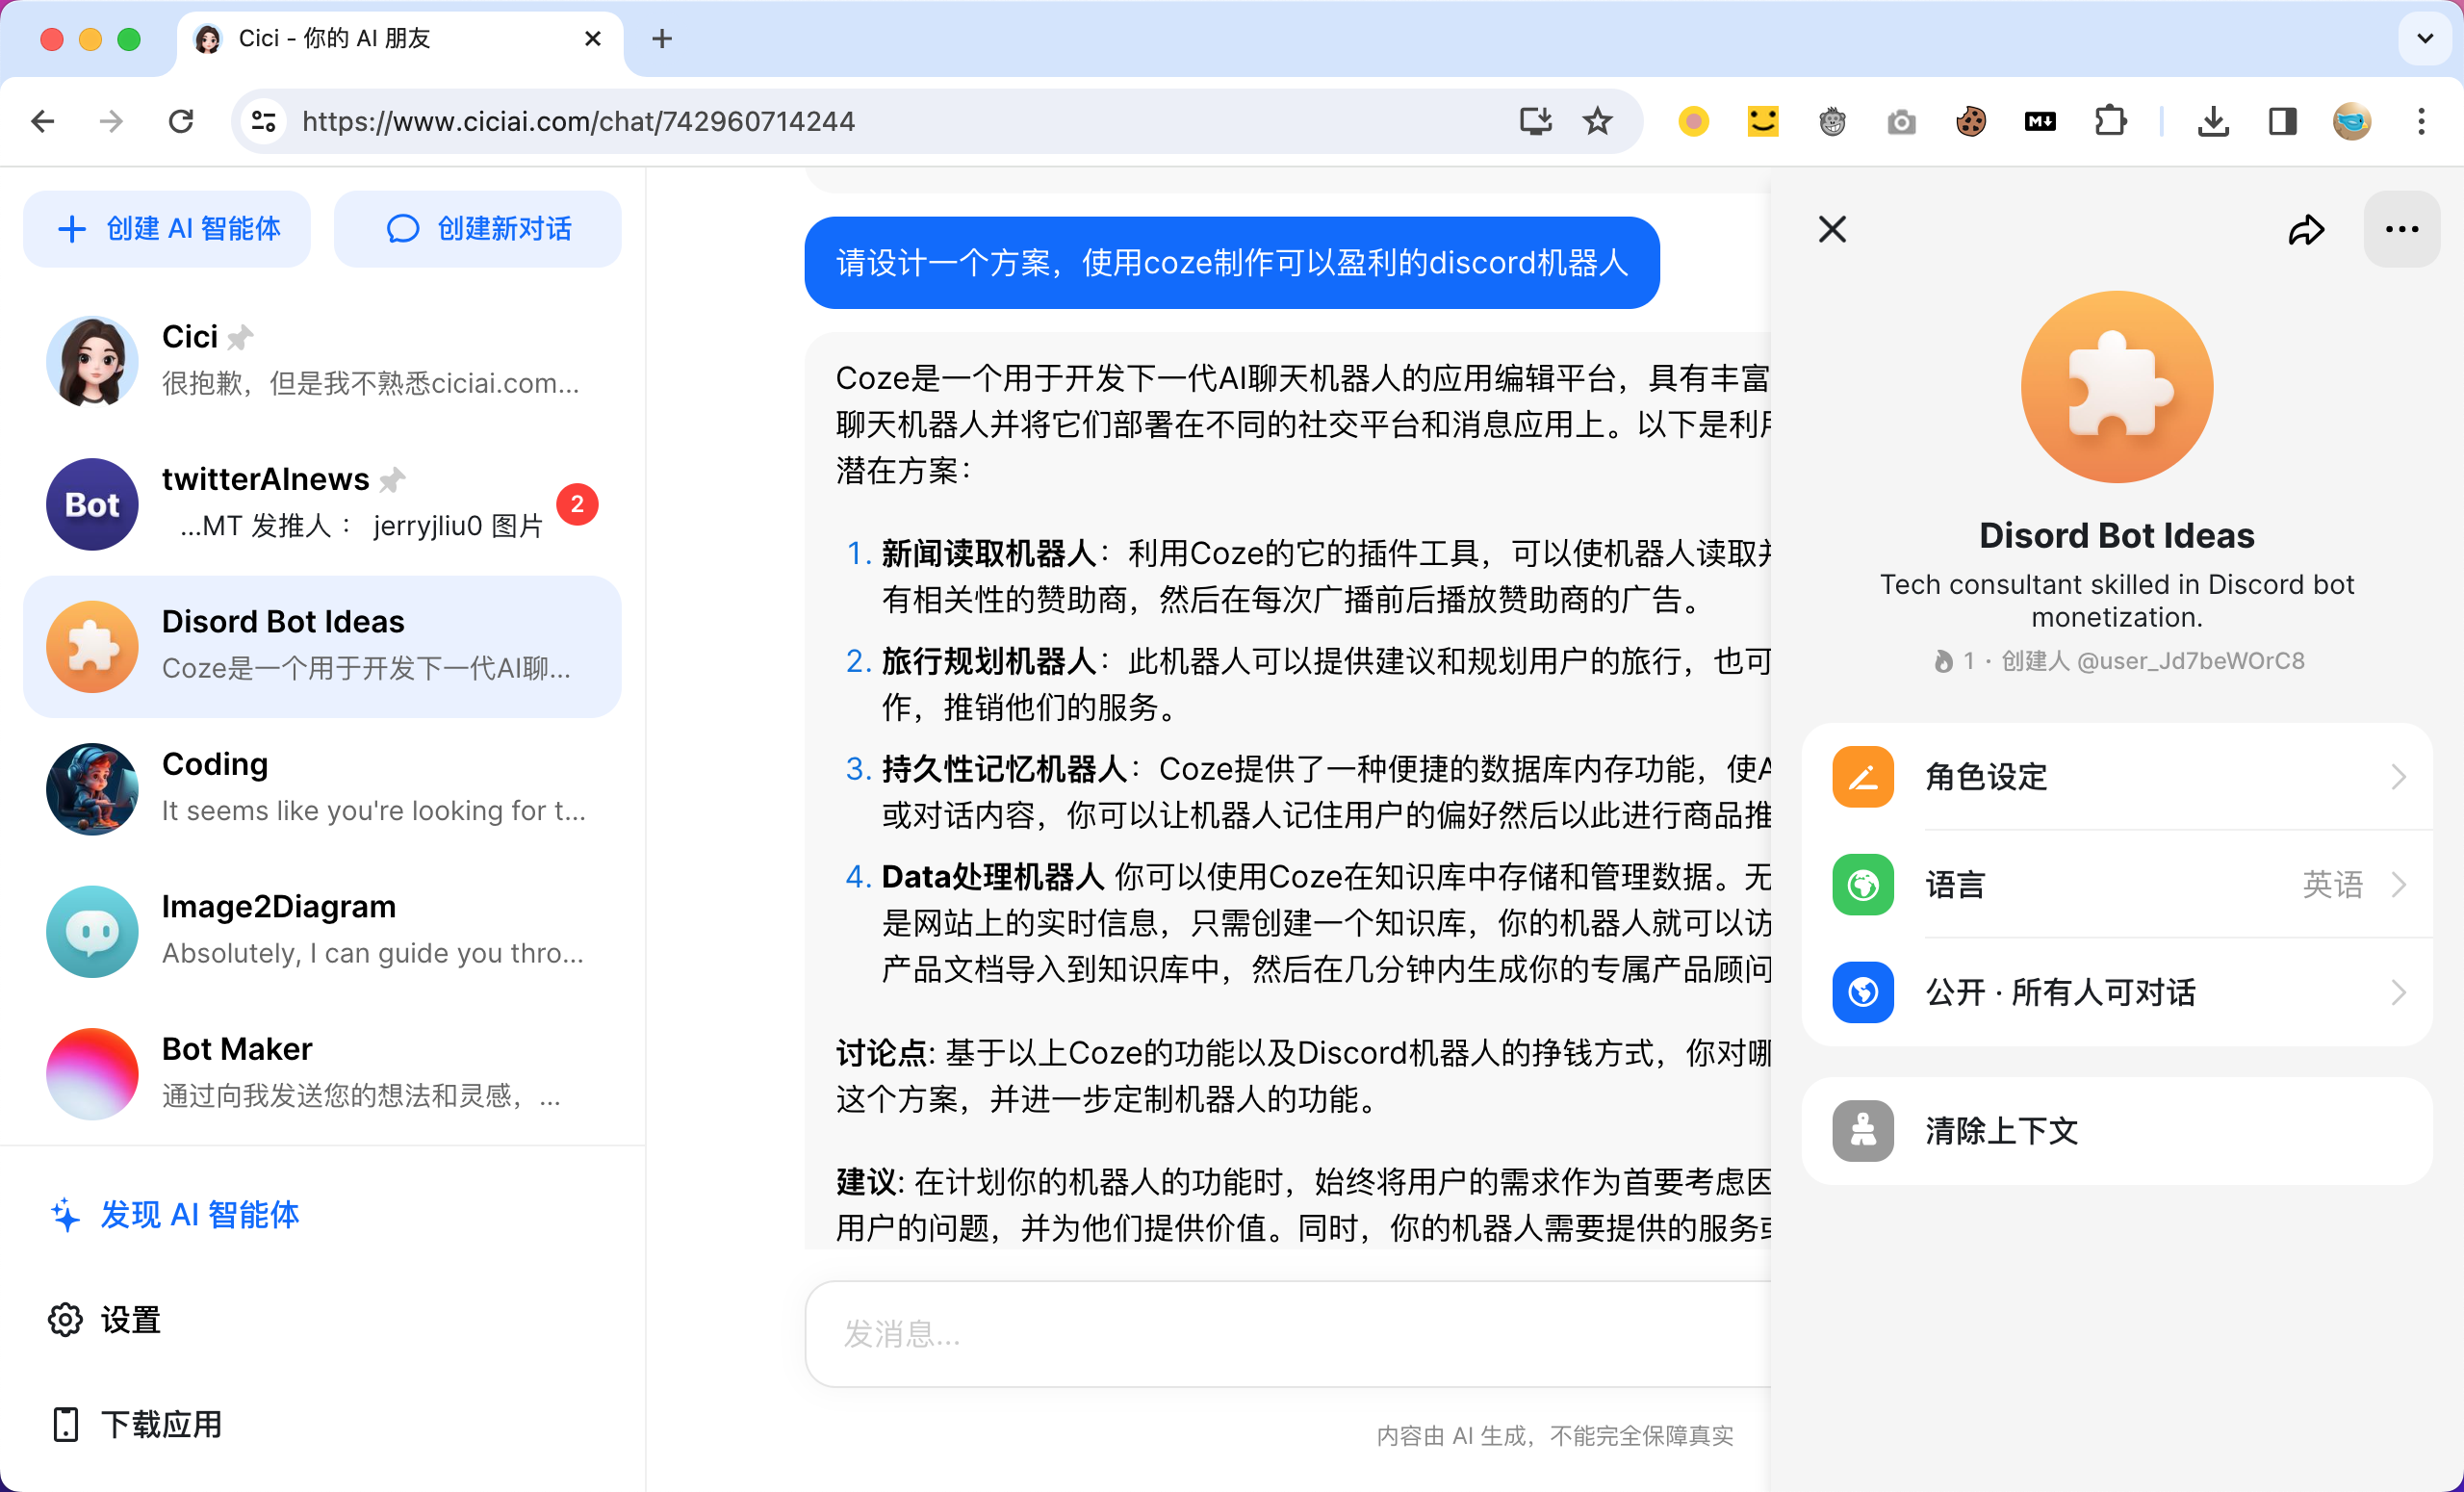Click the share arrow icon in bot panel
Screen dimensions: 2464x1492
pyautogui.click(x=2305, y=230)
